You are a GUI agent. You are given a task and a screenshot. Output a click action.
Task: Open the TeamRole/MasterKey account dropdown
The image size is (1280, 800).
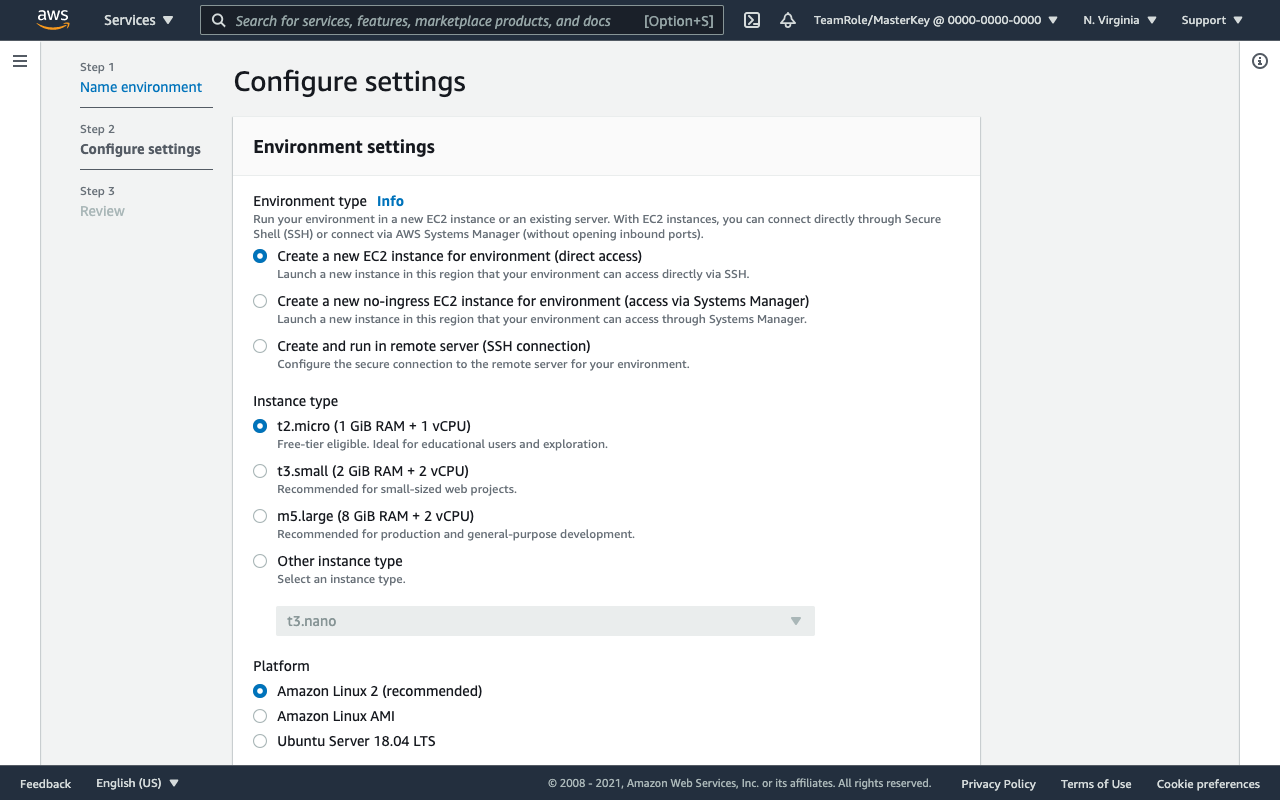(936, 20)
